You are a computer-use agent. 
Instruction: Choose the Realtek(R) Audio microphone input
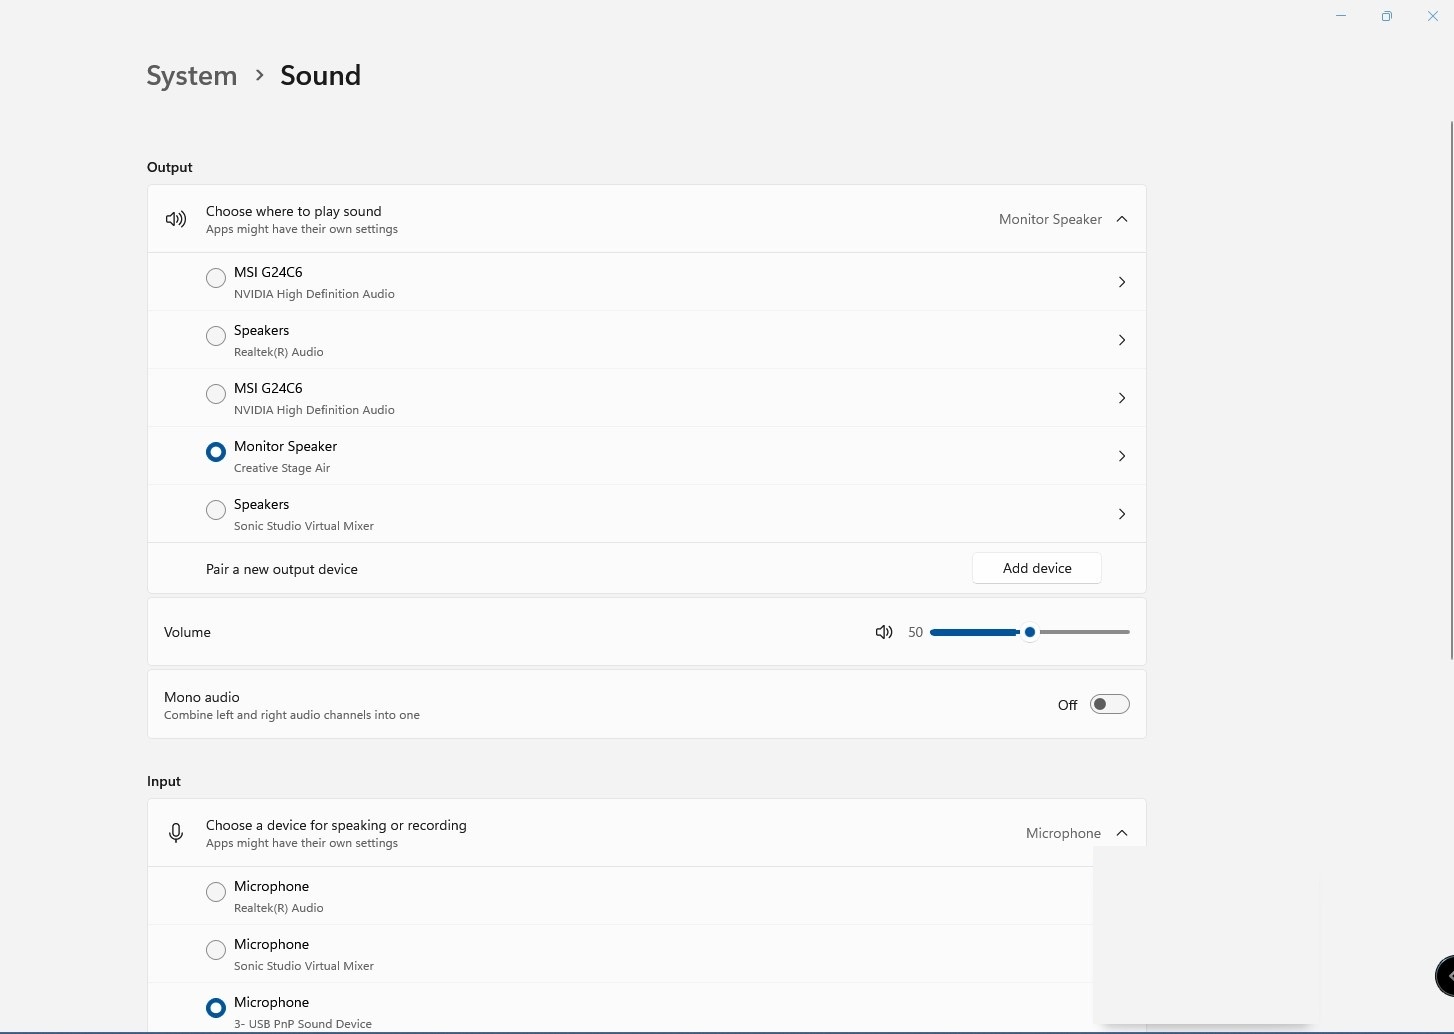click(216, 892)
